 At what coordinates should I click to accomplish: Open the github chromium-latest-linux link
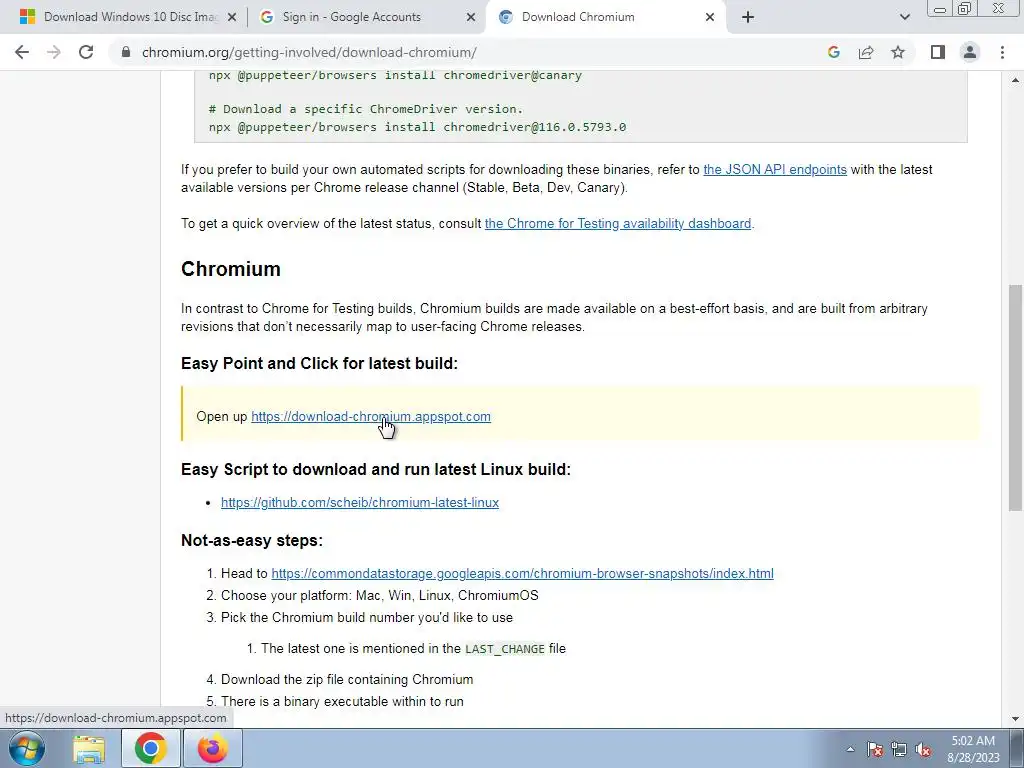coord(360,502)
